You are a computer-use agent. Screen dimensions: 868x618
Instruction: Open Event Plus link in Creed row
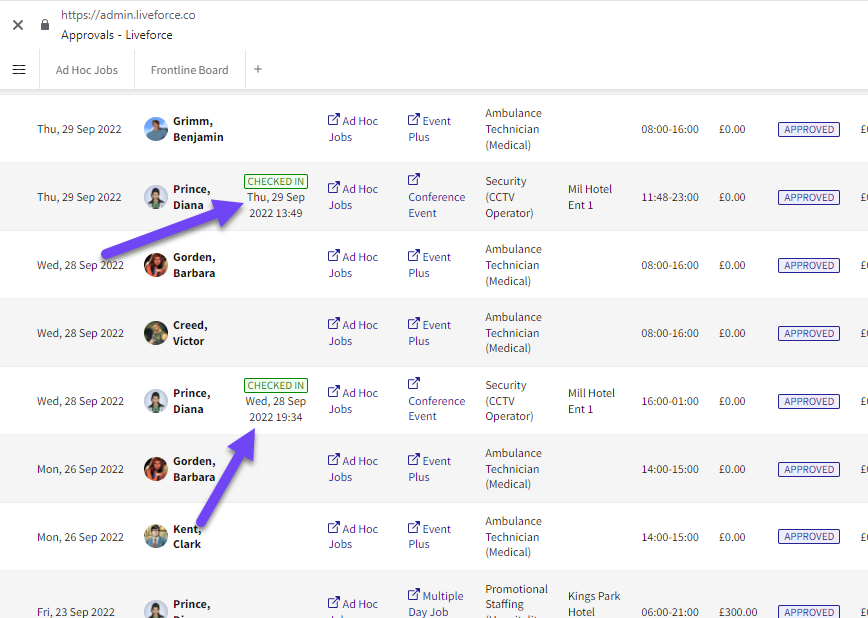pos(429,333)
